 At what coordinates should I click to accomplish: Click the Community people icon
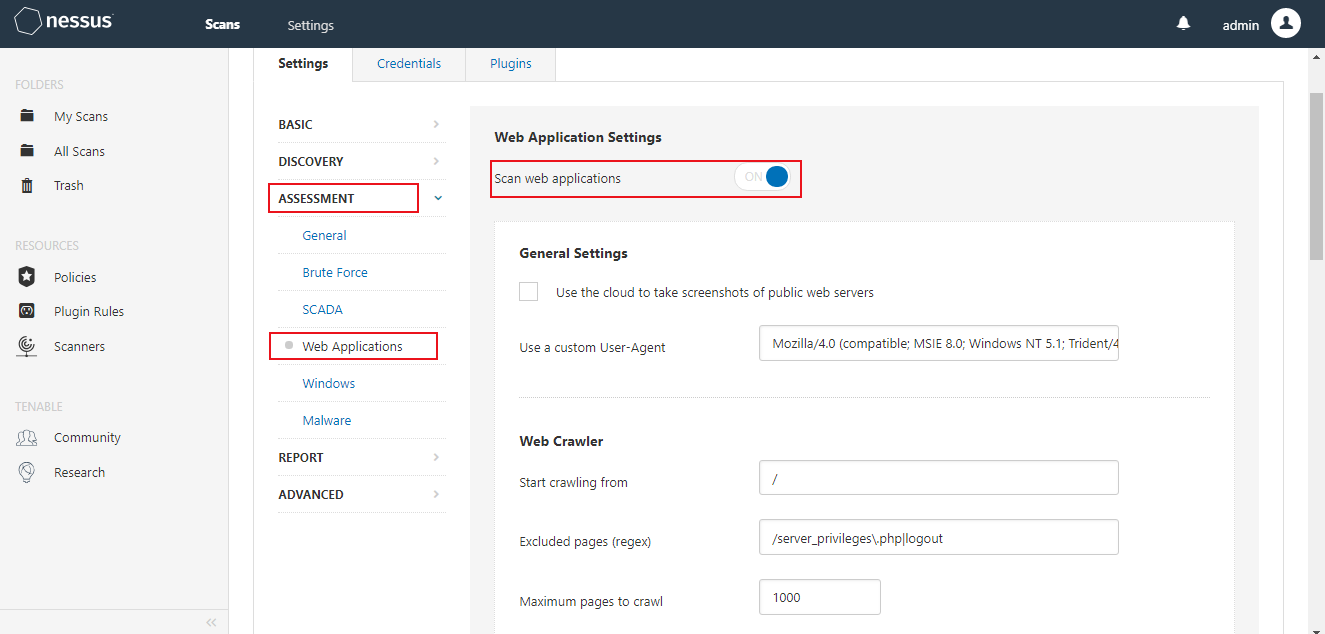28,437
